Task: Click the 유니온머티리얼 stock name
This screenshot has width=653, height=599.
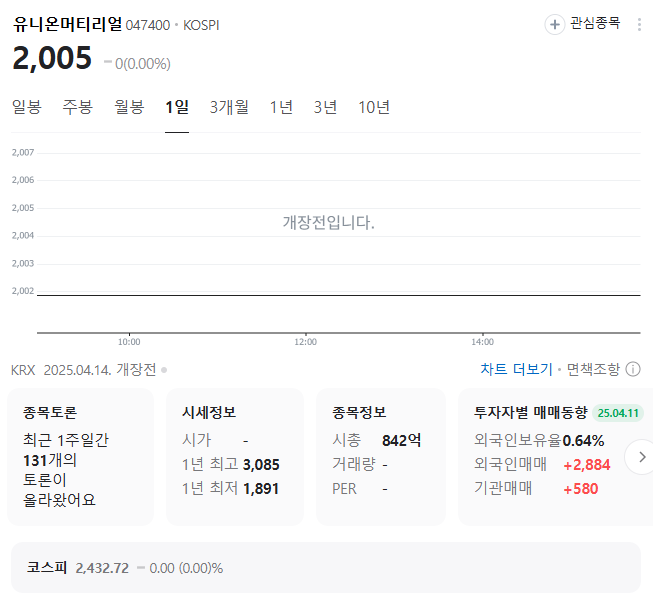Action: (x=67, y=24)
